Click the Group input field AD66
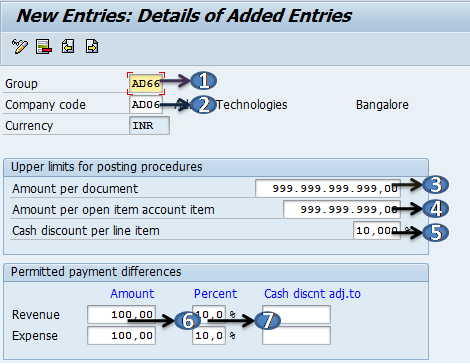 click(x=146, y=83)
